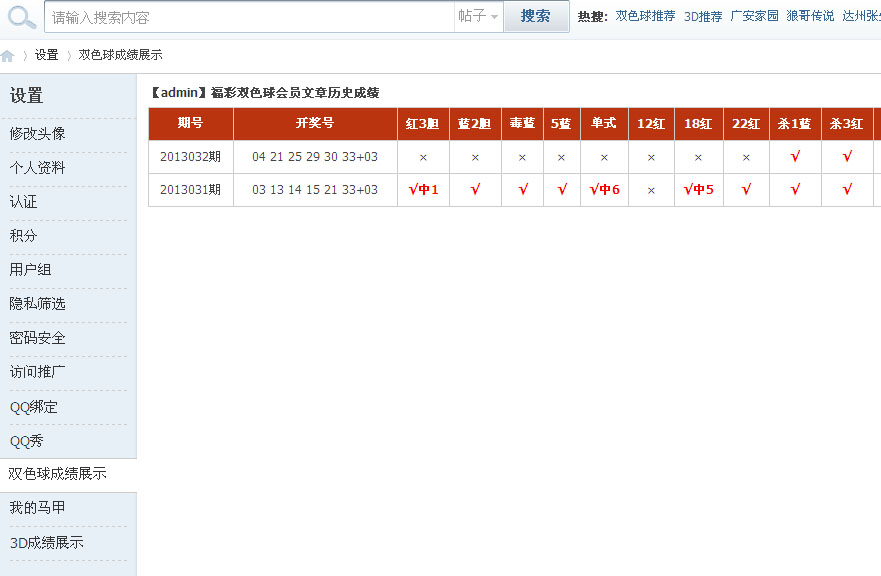Click the 单式 column header
This screenshot has width=881, height=576.
coord(605,124)
